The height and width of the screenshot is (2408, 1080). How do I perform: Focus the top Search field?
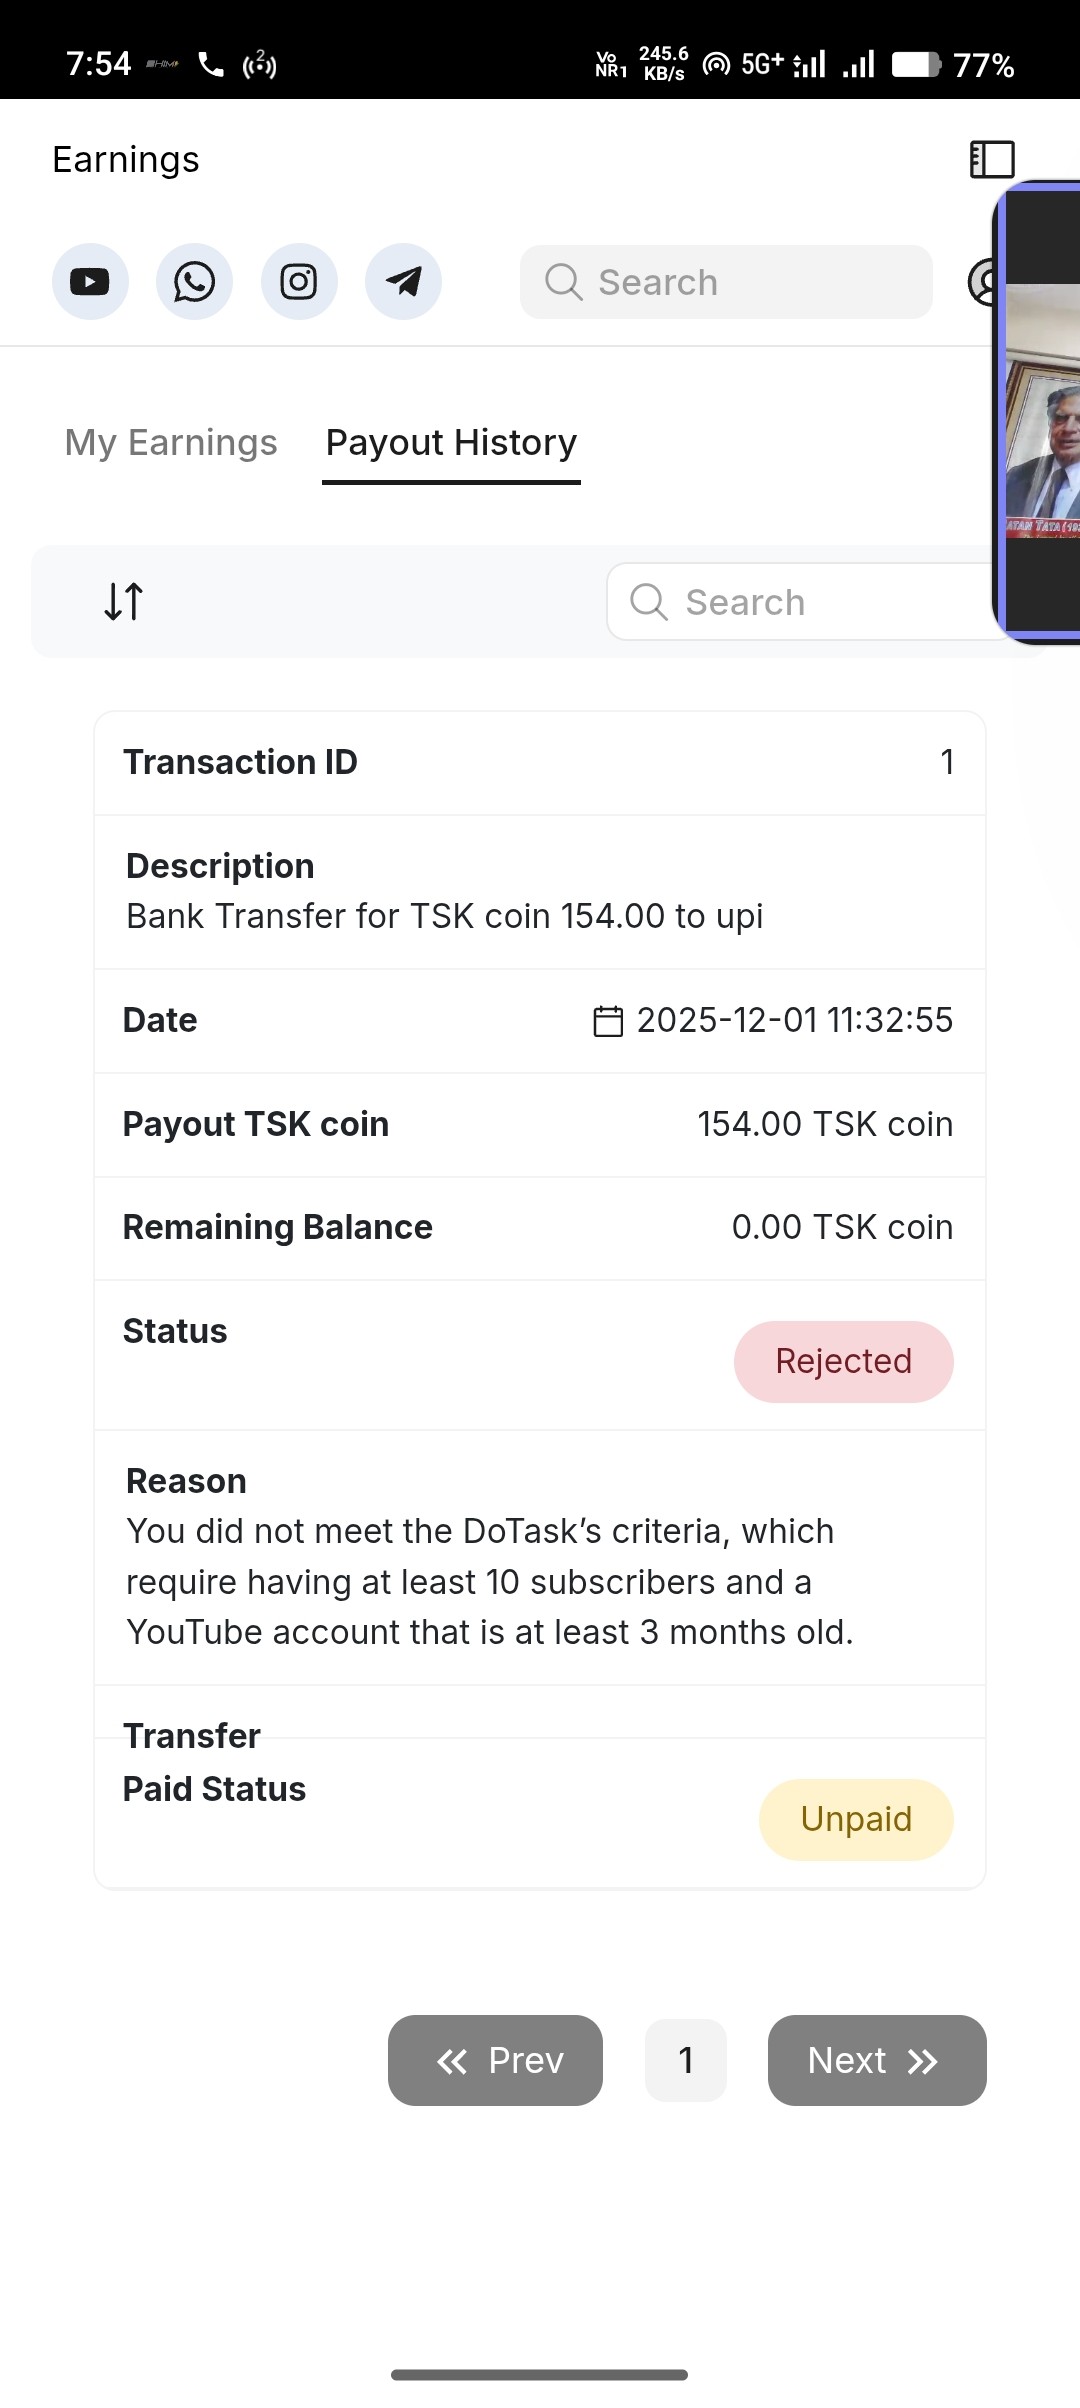[x=726, y=282]
